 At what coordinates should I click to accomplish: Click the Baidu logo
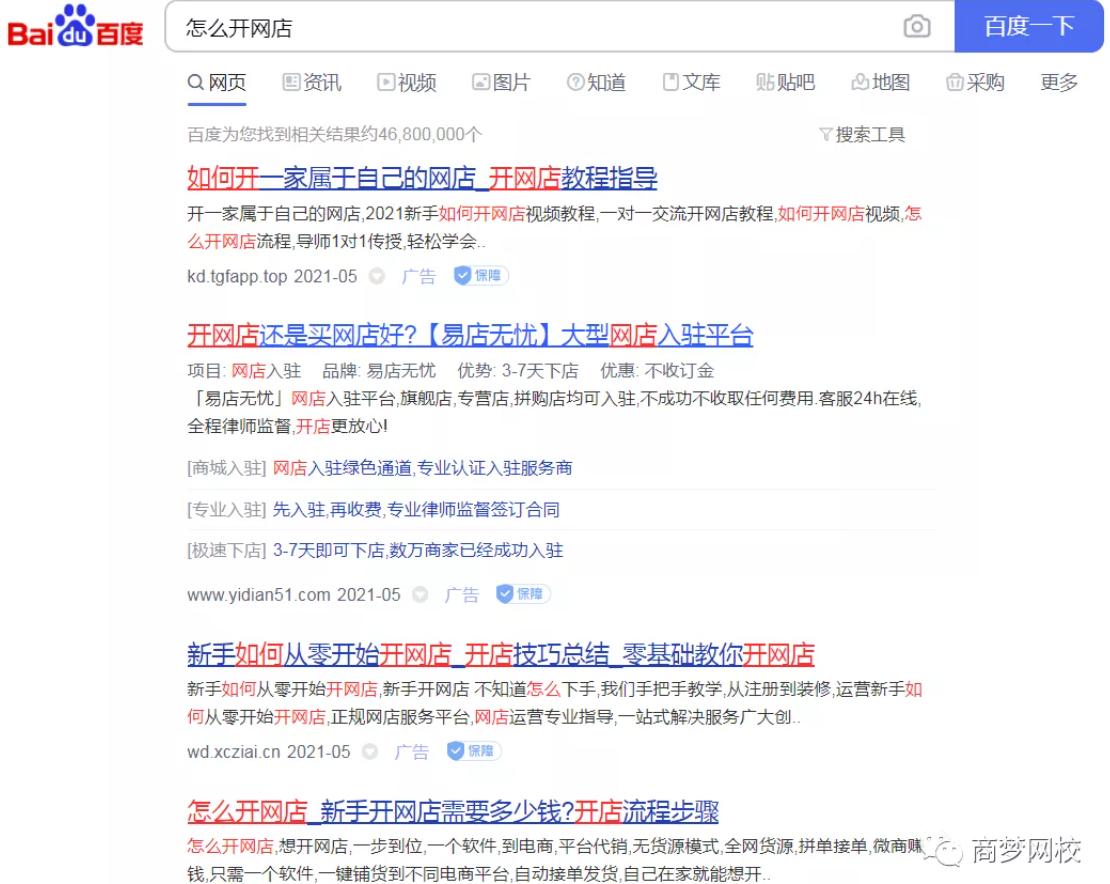point(75,27)
